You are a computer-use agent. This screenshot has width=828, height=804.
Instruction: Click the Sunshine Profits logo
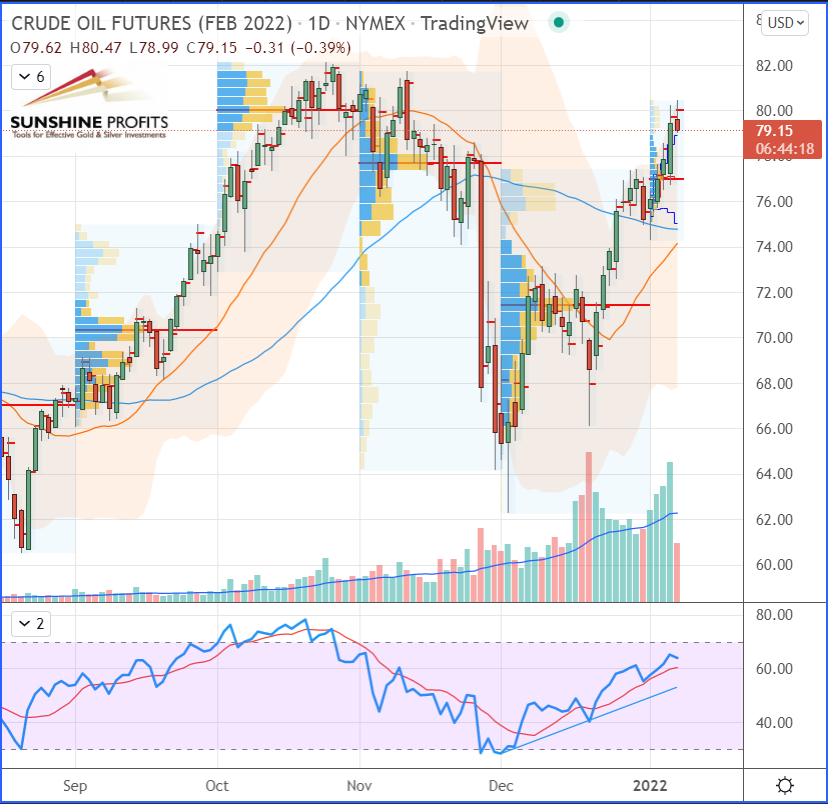[x=89, y=103]
